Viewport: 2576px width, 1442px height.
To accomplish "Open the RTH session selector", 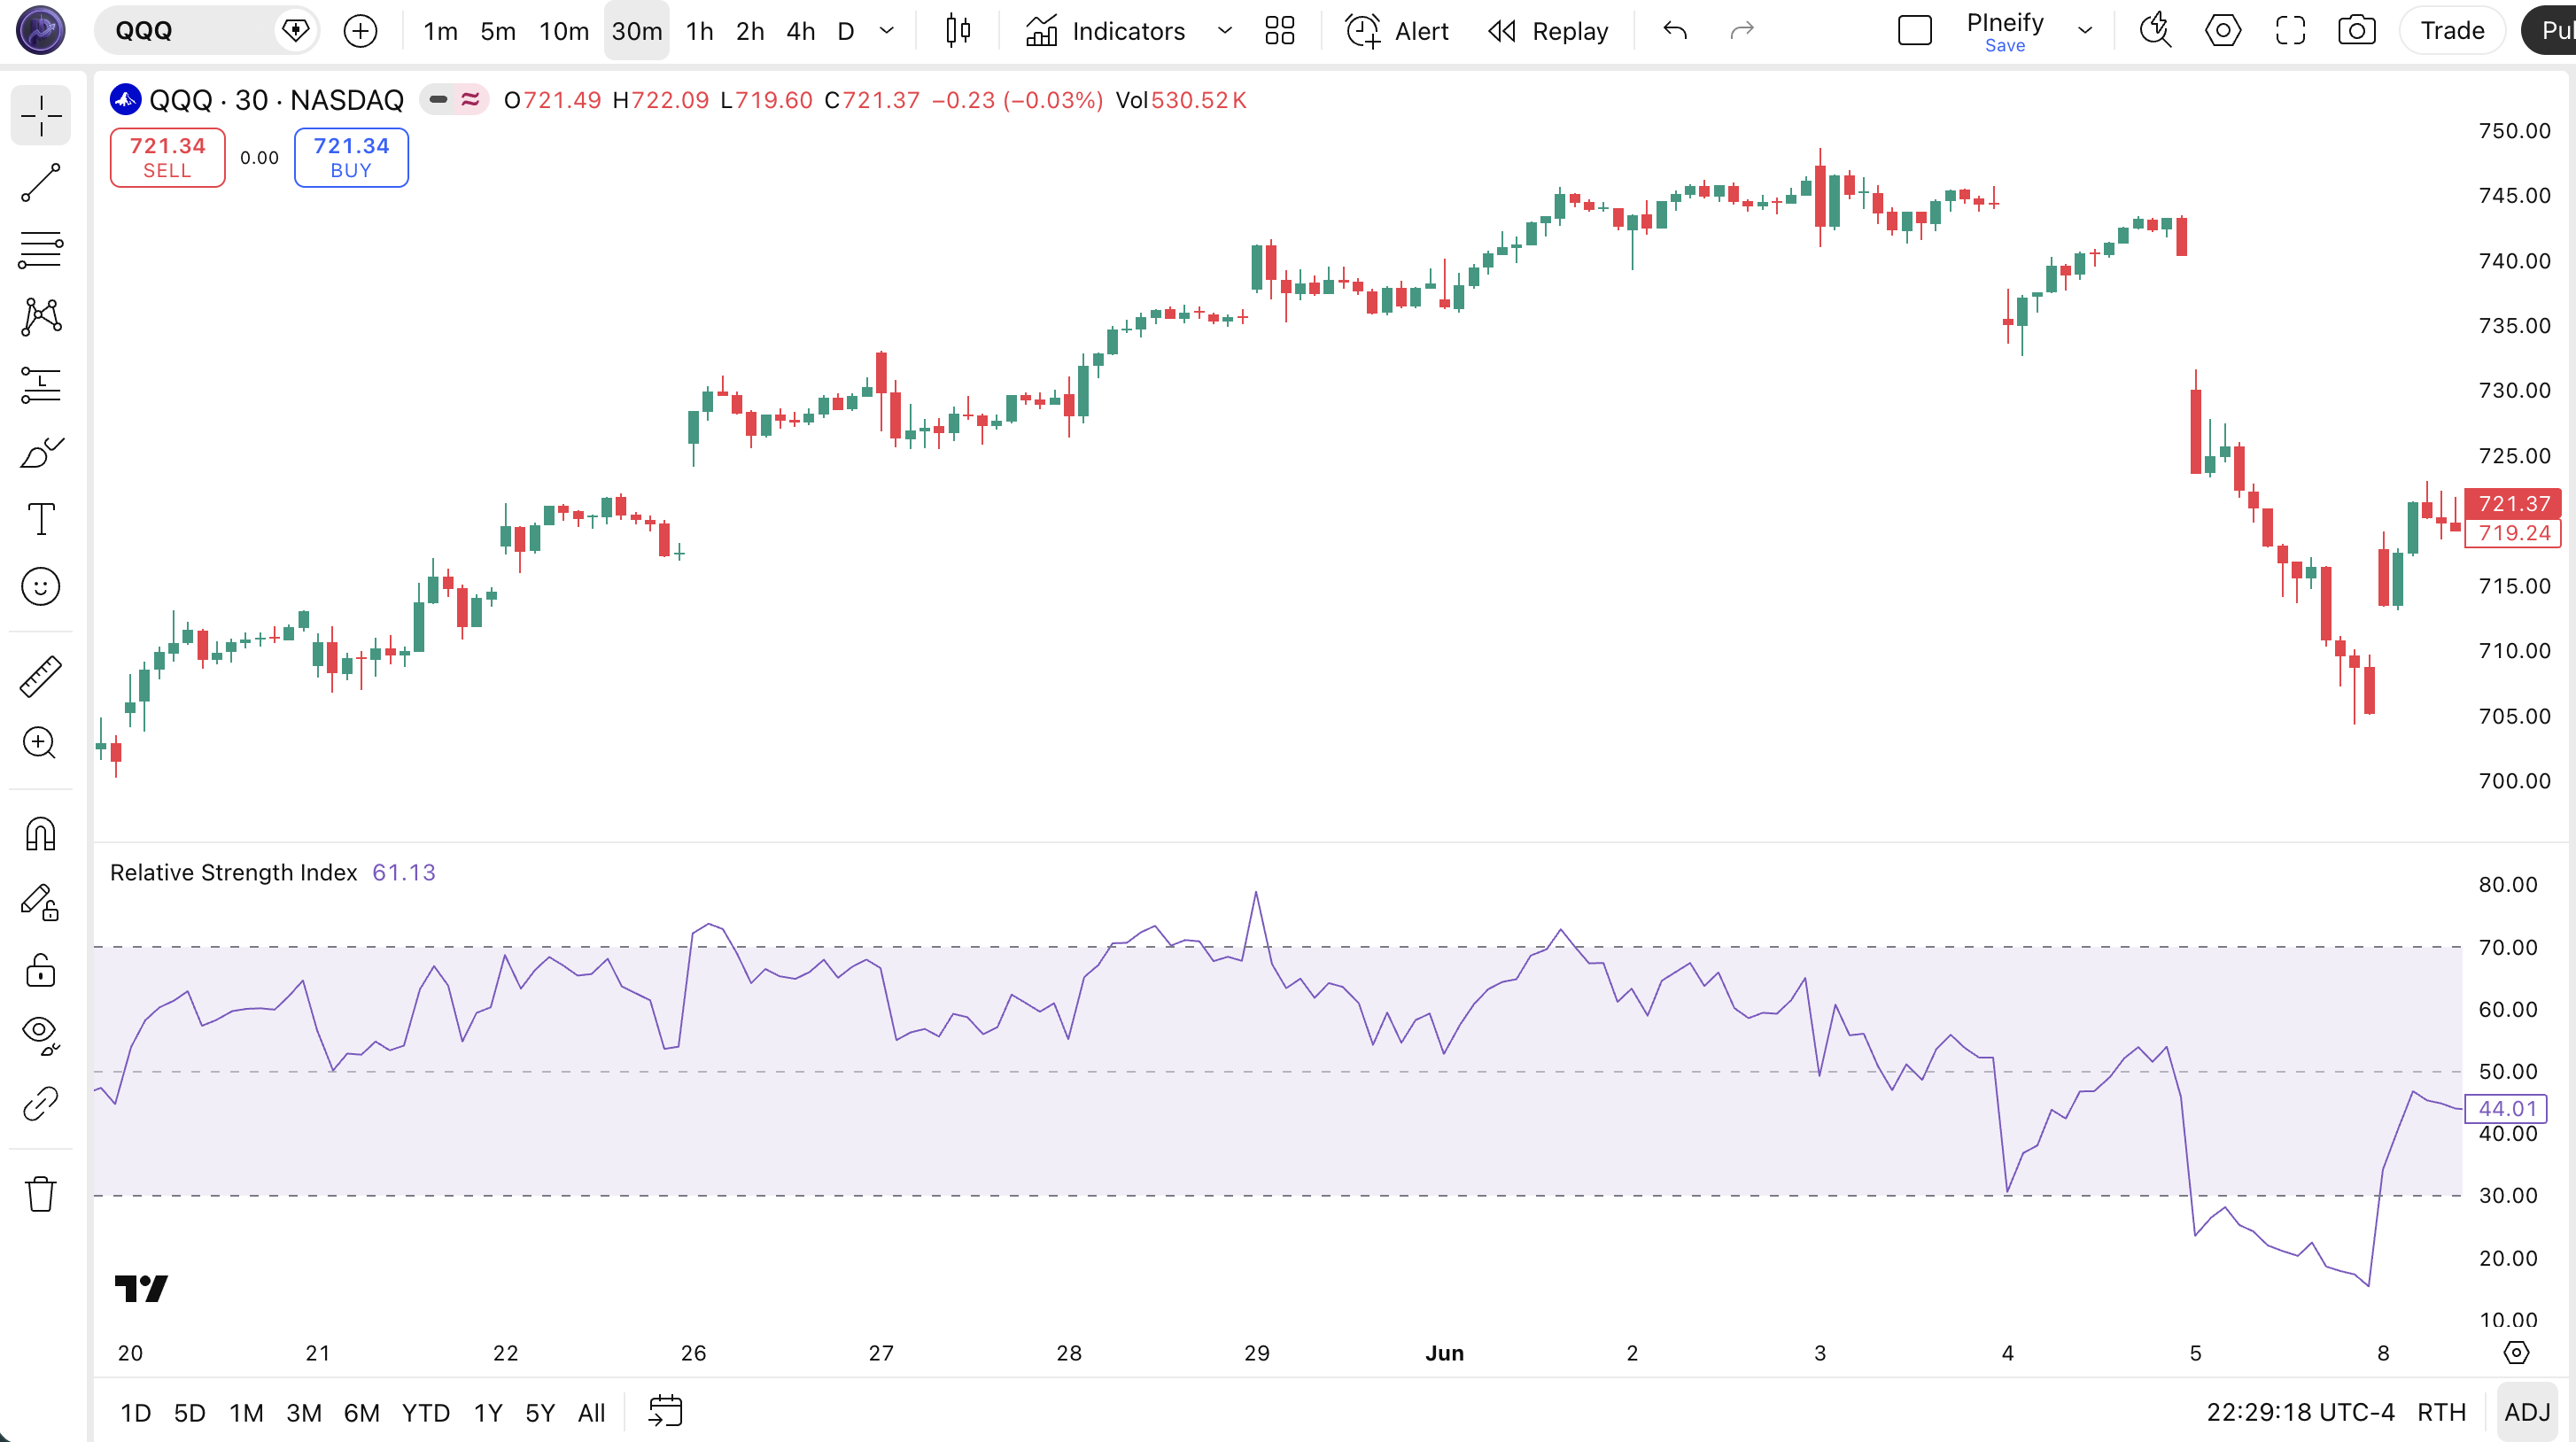I will click(x=2441, y=1413).
